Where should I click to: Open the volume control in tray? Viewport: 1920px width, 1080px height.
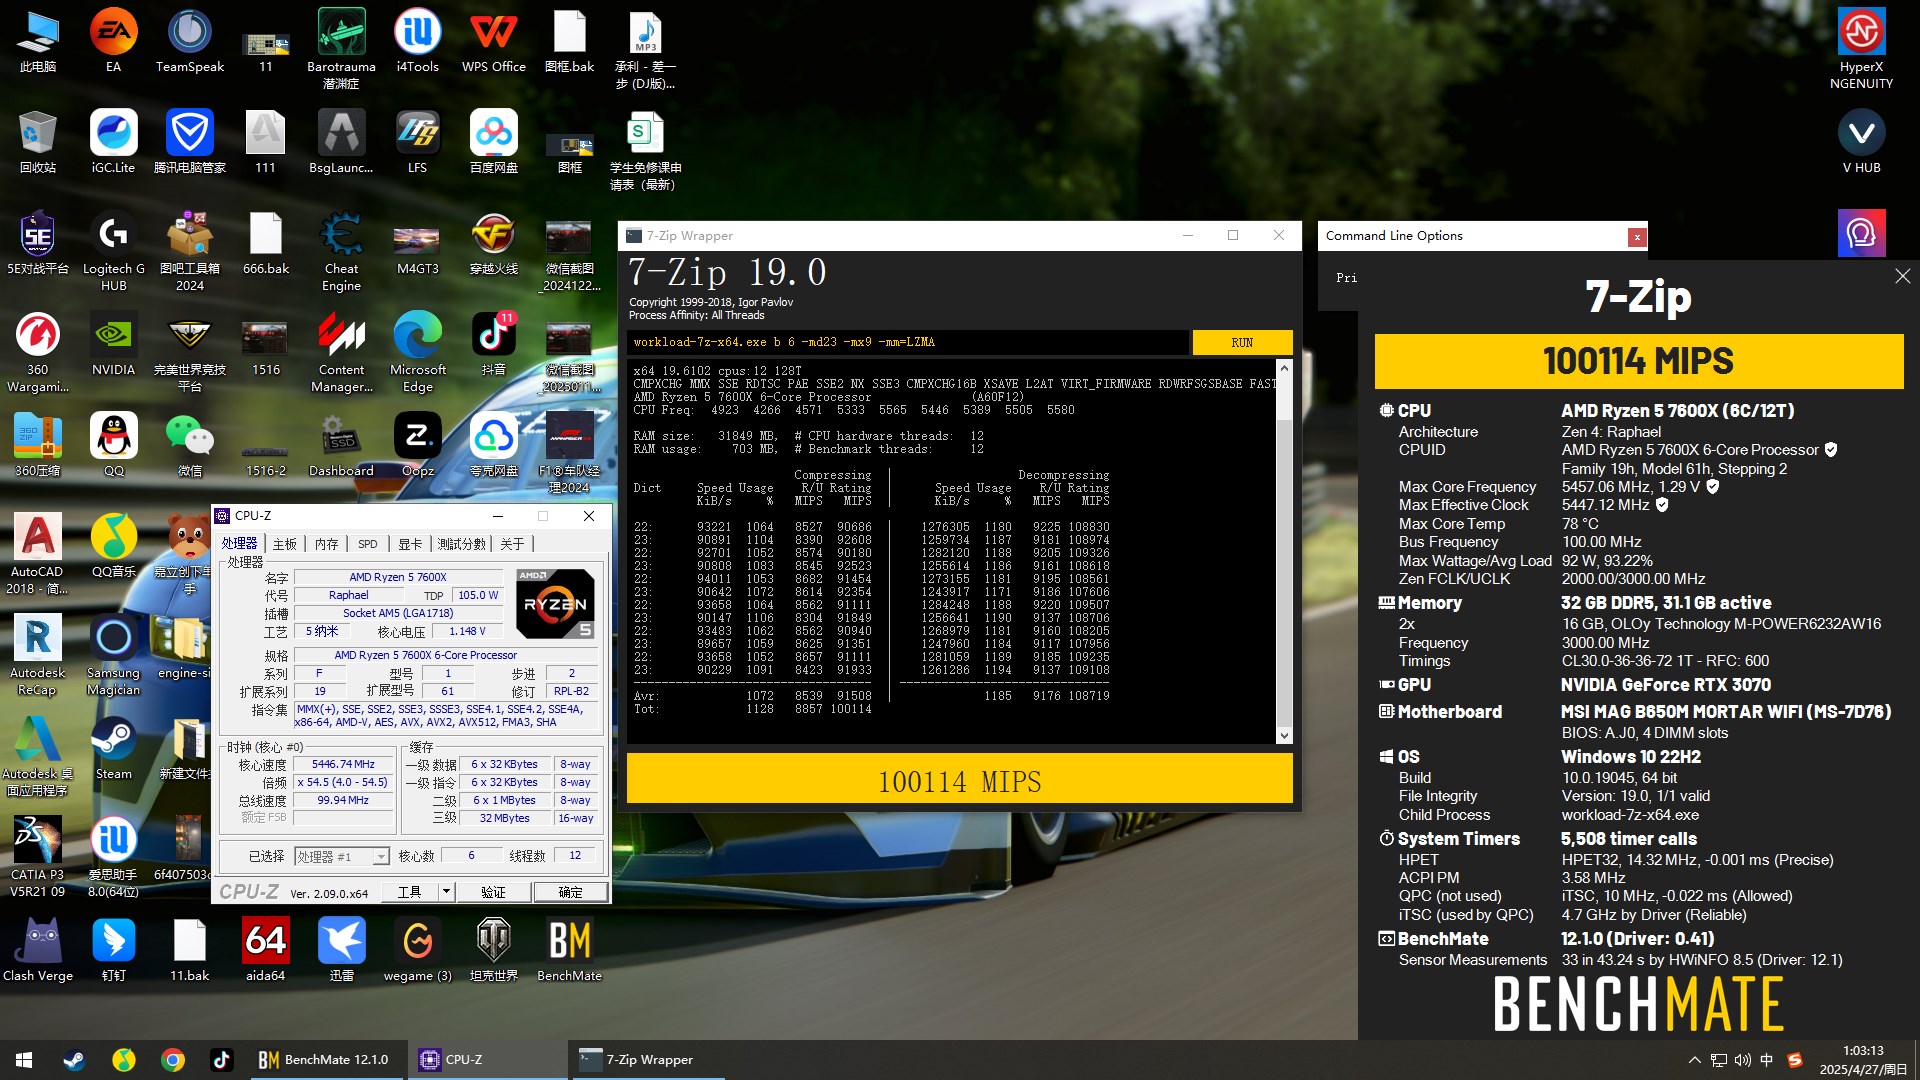[x=1743, y=1060]
